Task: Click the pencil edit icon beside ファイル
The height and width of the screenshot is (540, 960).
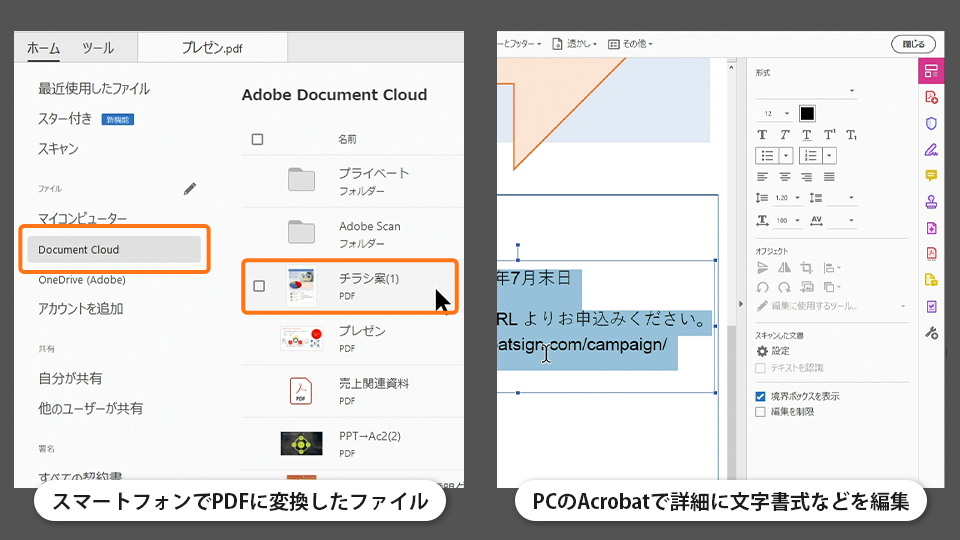Action: 190,189
